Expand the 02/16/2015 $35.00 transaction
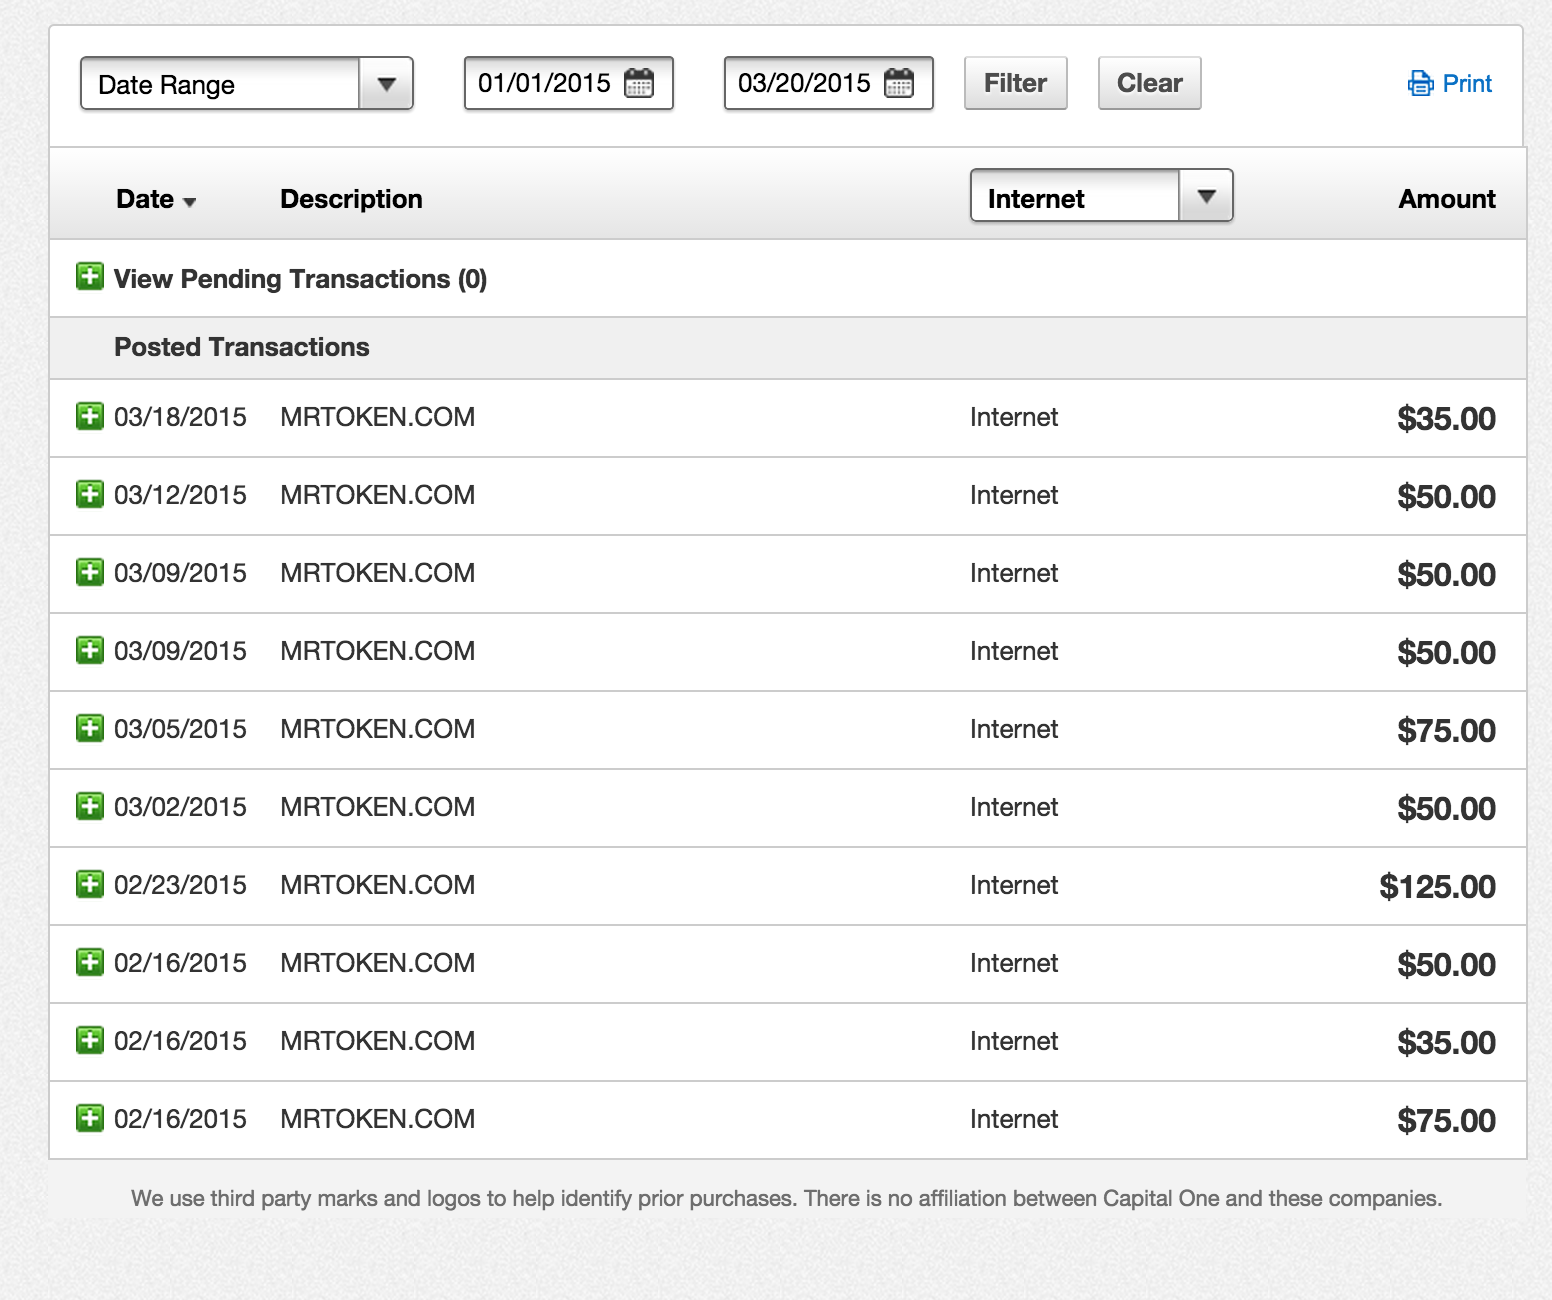The image size is (1552, 1300). (90, 1039)
